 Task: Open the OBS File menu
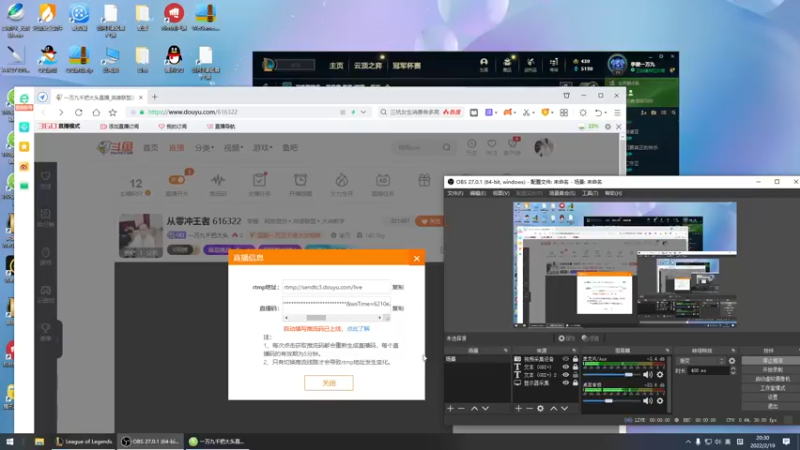click(x=455, y=193)
